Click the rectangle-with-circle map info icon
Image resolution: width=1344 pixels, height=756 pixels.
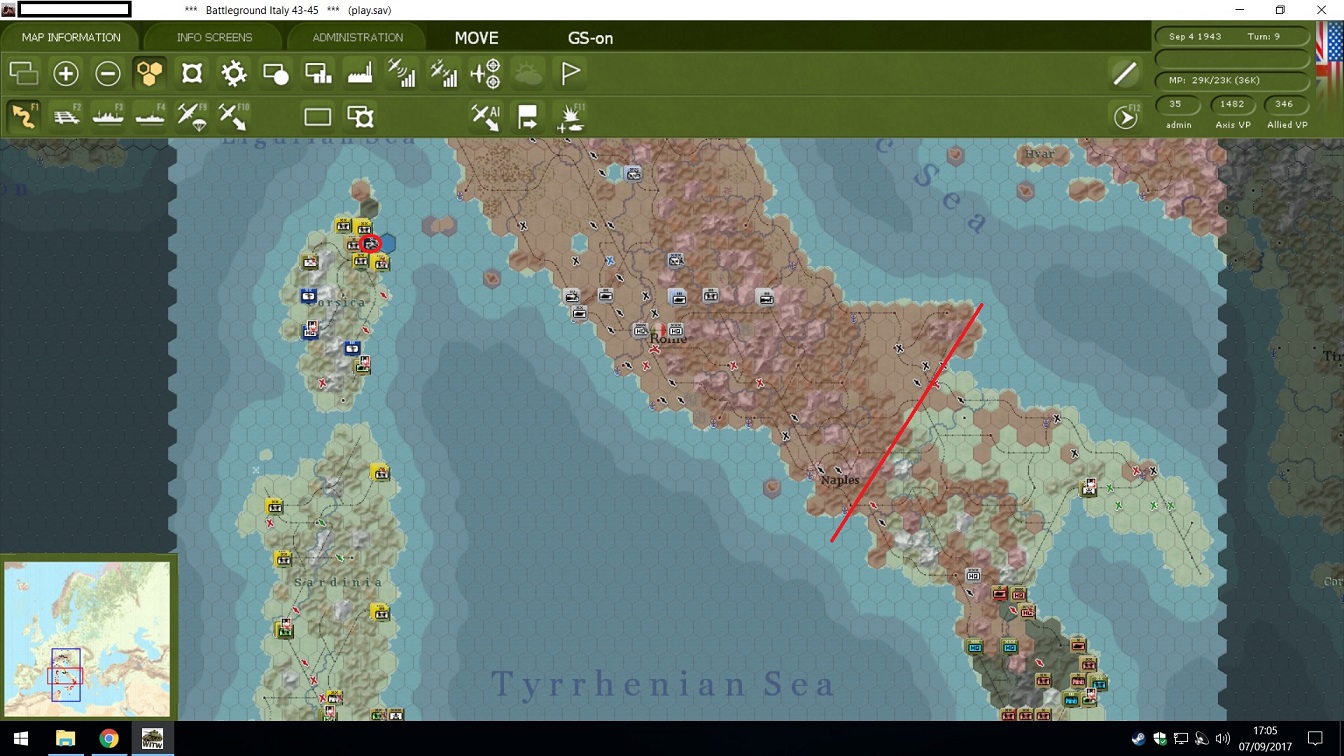tap(276, 73)
